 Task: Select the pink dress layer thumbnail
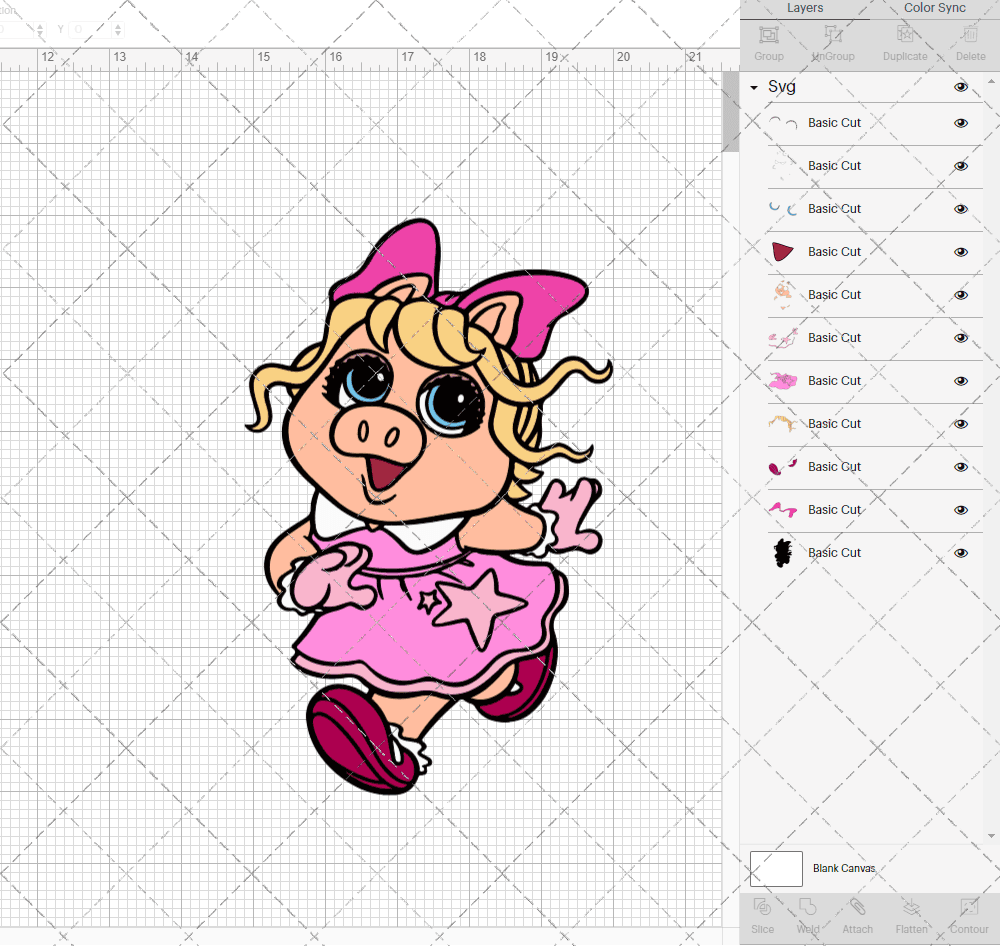coord(783,381)
